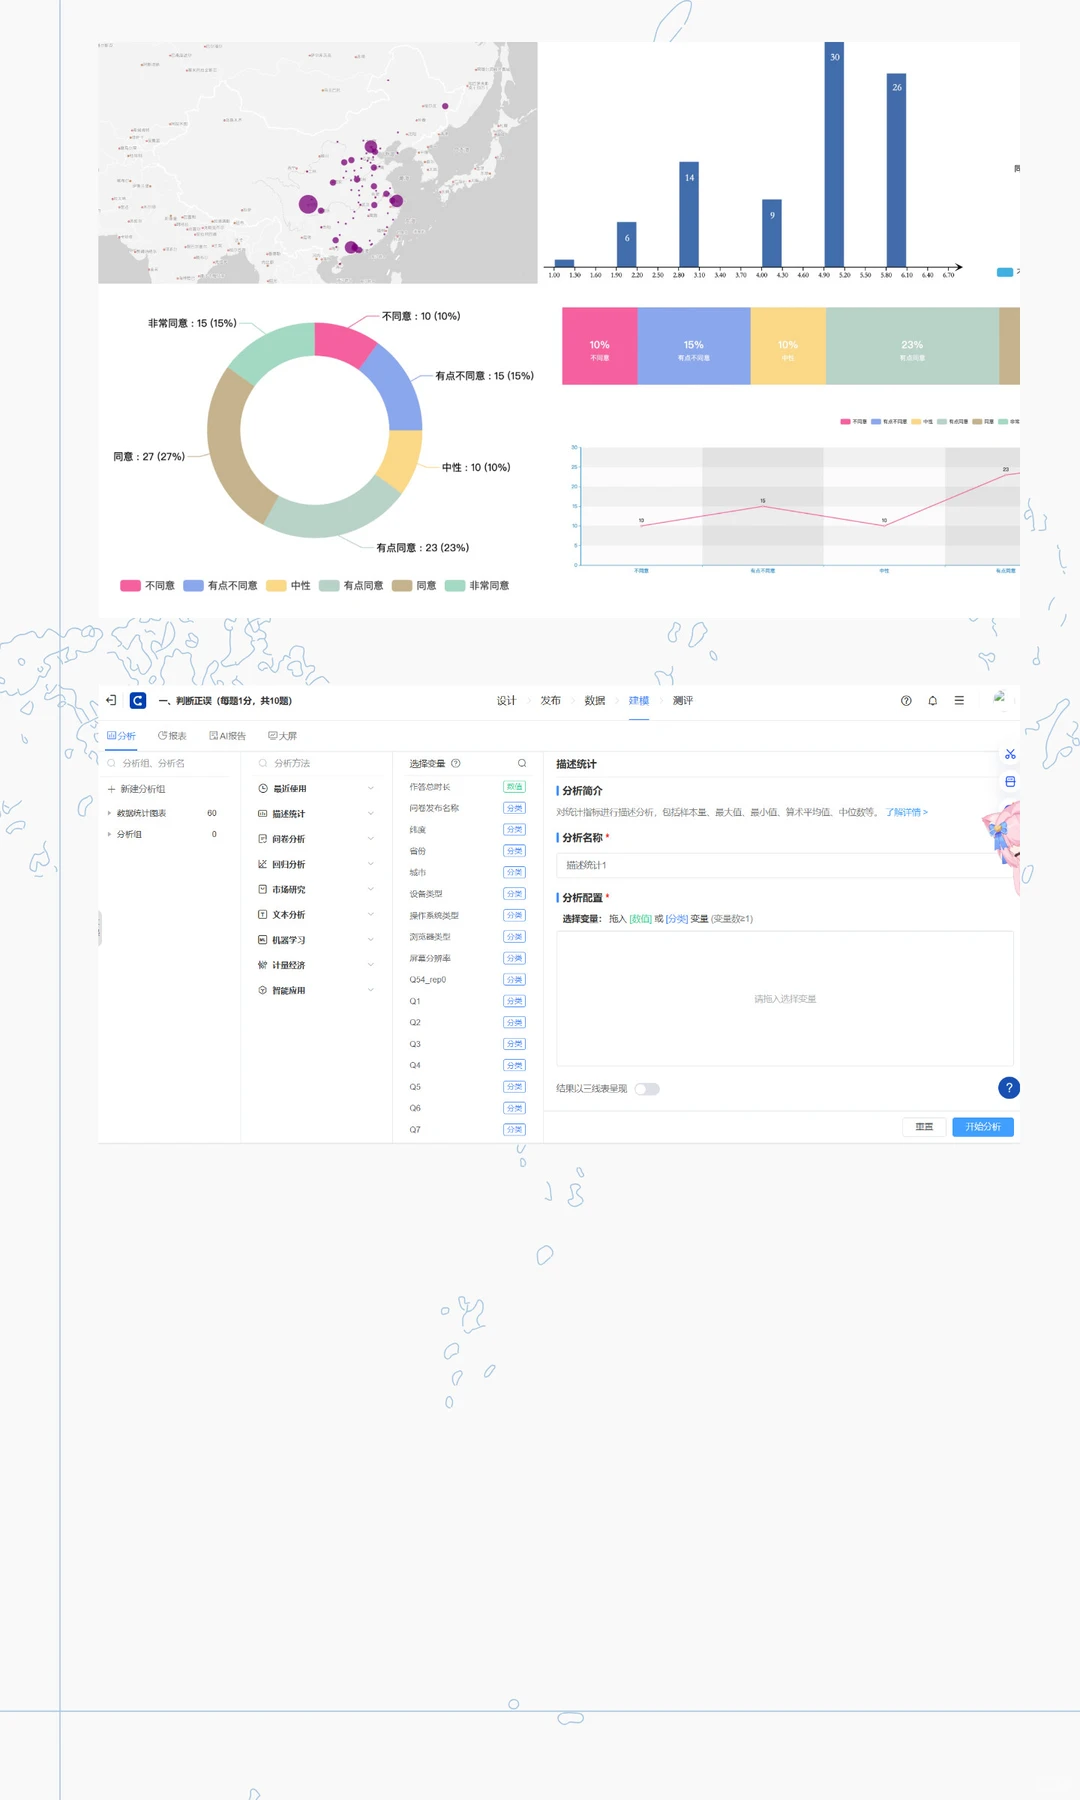
Task: Click the blue 有点不同意 legend swatch under donut
Action: pyautogui.click(x=193, y=586)
